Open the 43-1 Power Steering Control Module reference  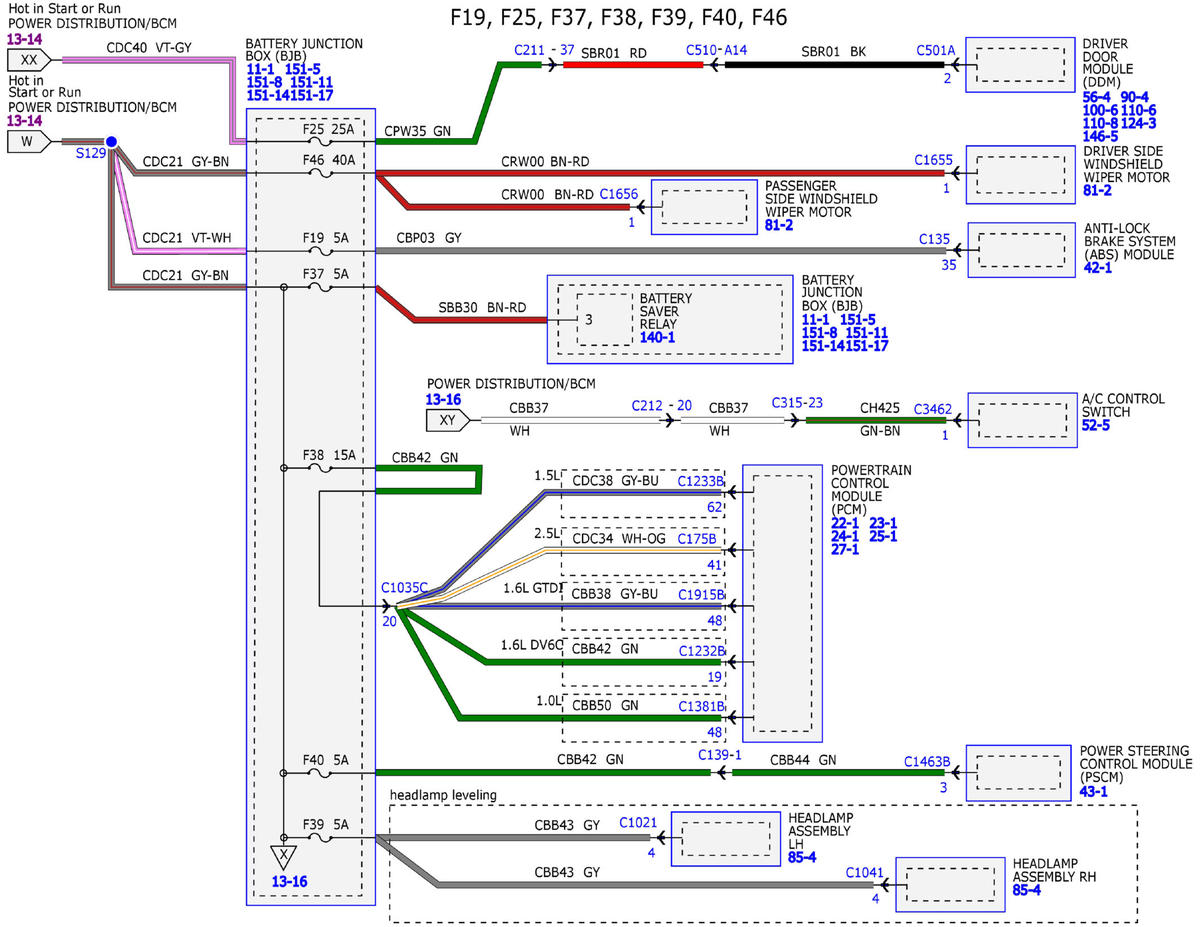1096,791
